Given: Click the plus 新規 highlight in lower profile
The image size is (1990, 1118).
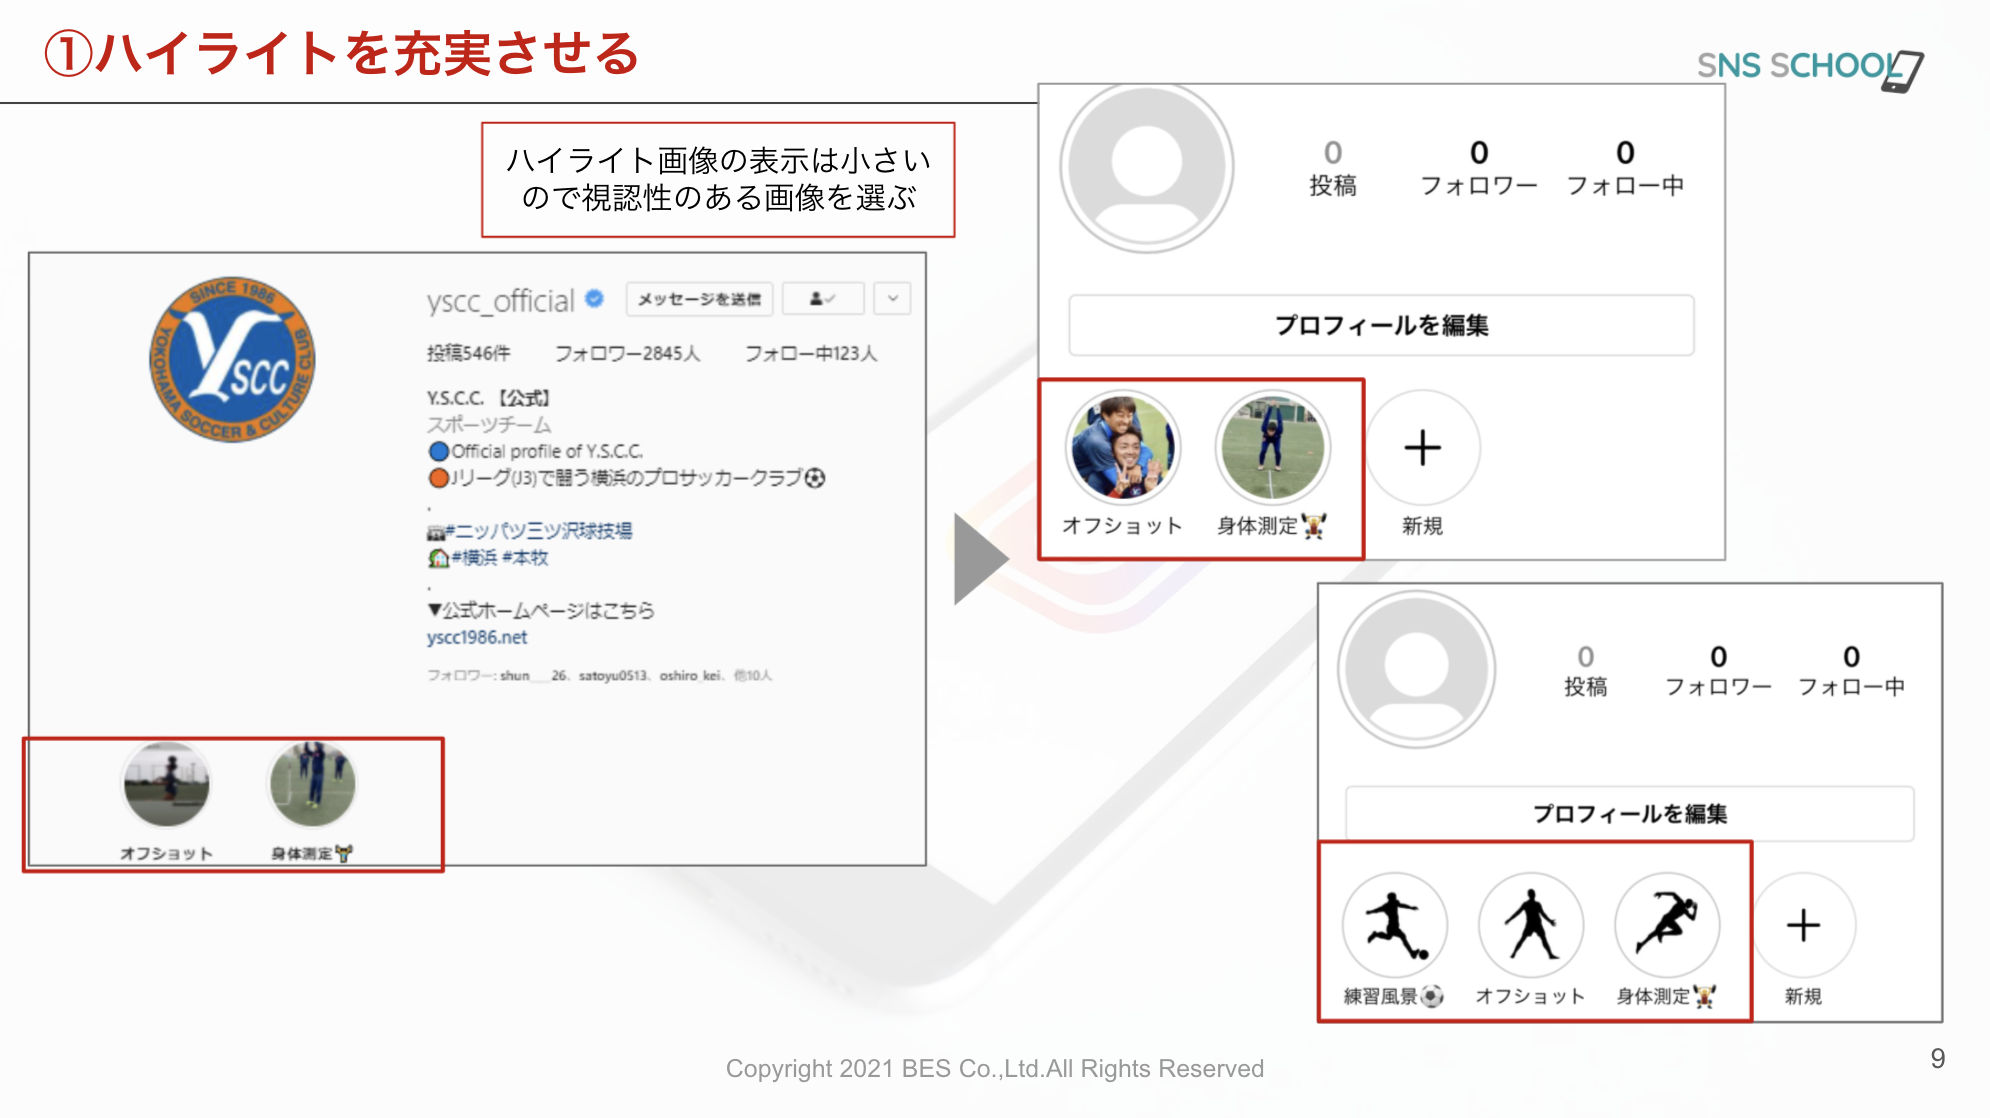Looking at the screenshot, I should (1803, 926).
